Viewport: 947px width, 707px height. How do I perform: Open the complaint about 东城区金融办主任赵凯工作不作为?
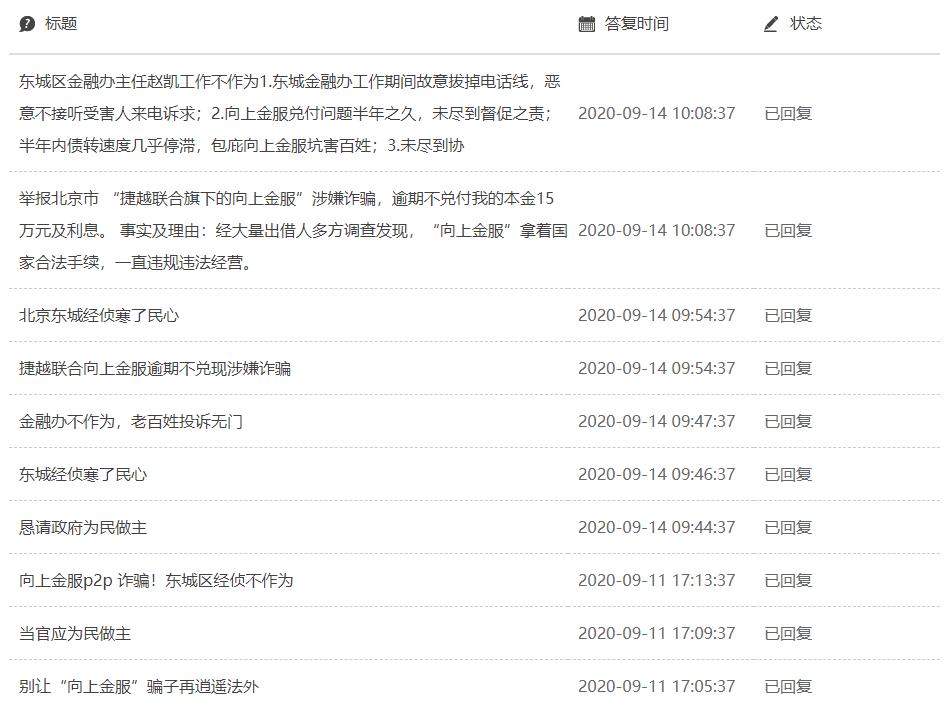[x=280, y=114]
